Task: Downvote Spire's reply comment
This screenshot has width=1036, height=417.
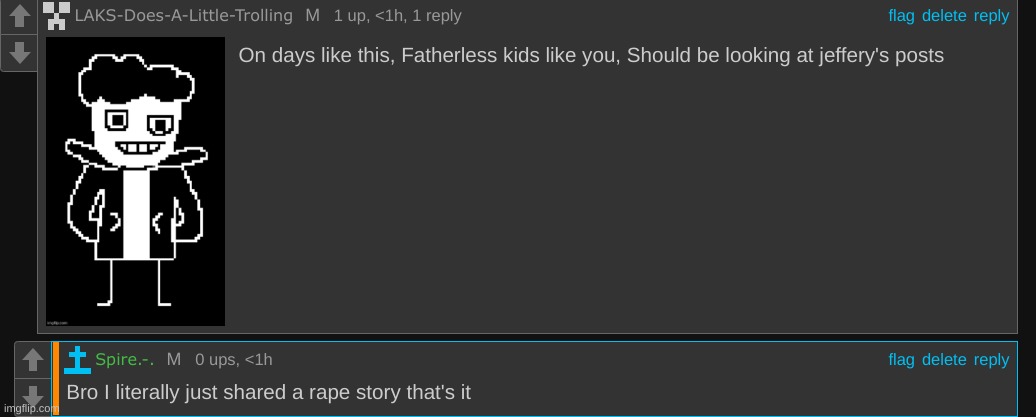Action: pyautogui.click(x=34, y=395)
